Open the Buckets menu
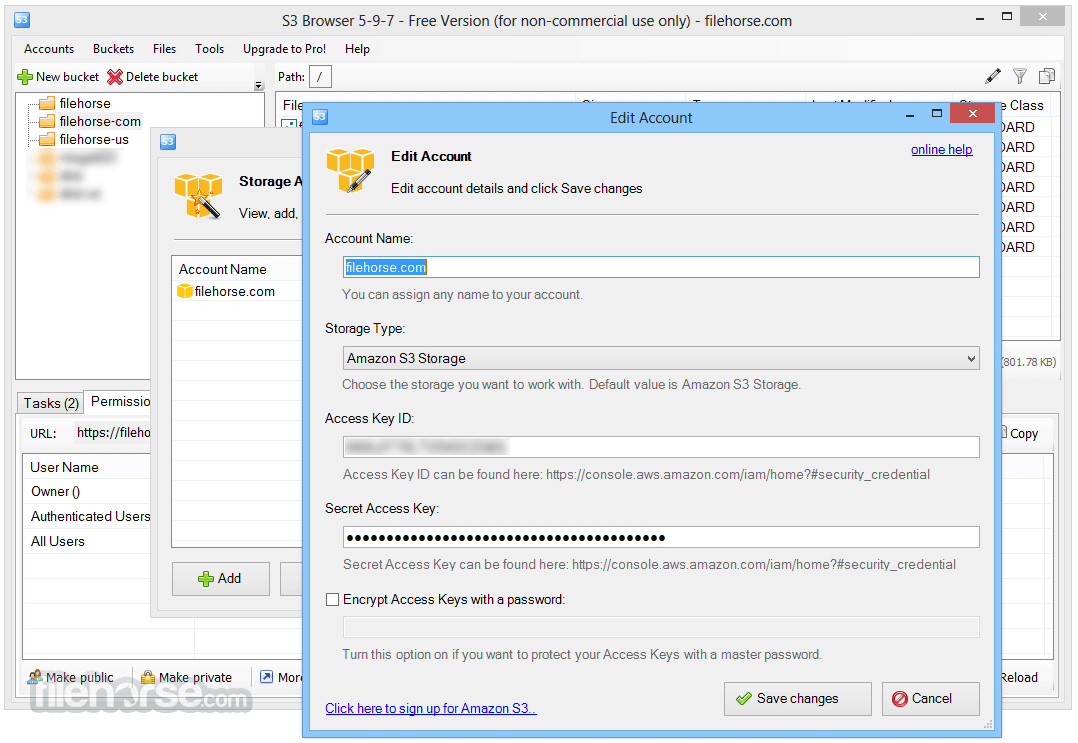The width and height of the screenshot is (1078, 743). (113, 49)
